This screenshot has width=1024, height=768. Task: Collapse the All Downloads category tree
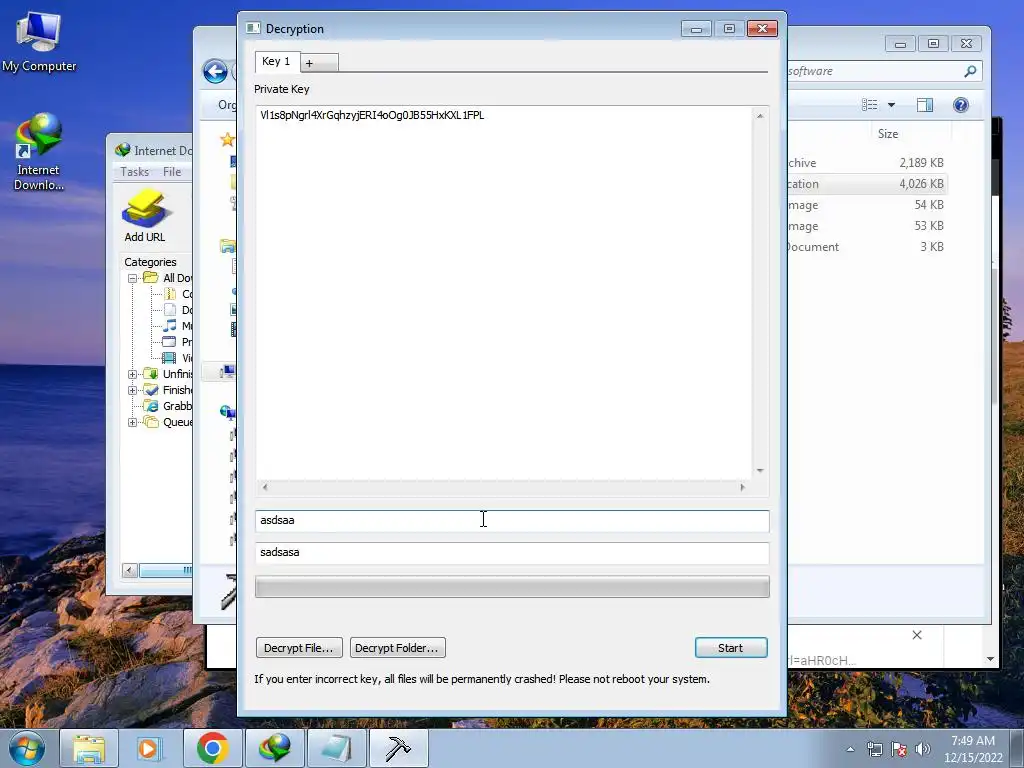pos(132,278)
